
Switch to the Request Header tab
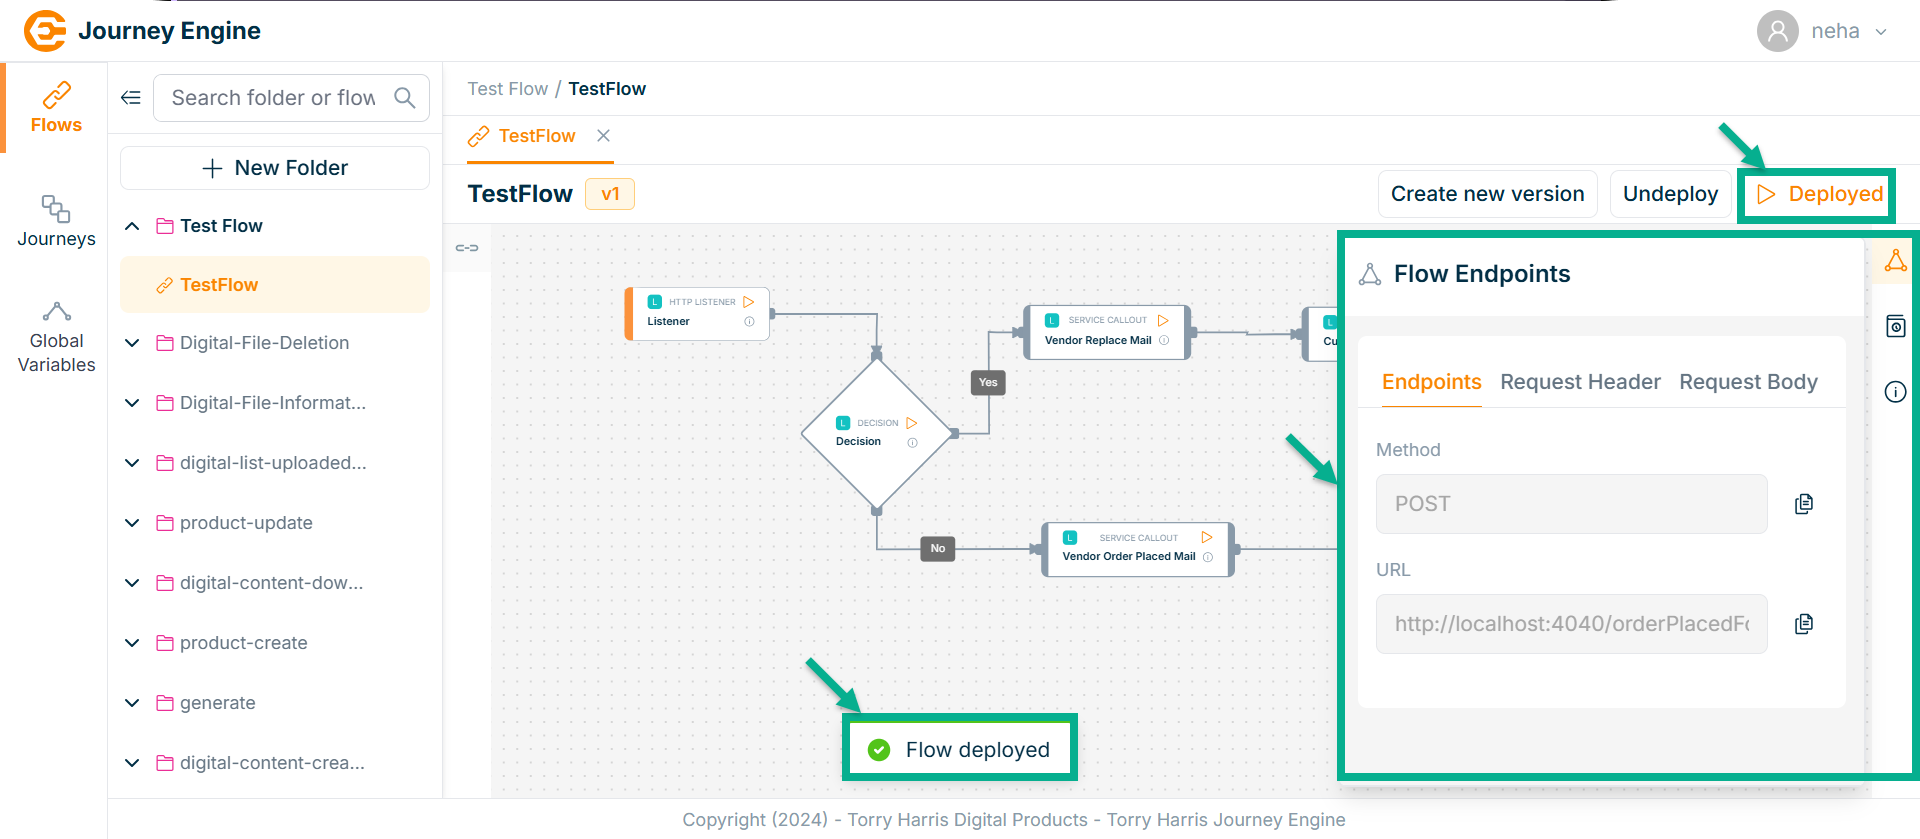pos(1580,382)
